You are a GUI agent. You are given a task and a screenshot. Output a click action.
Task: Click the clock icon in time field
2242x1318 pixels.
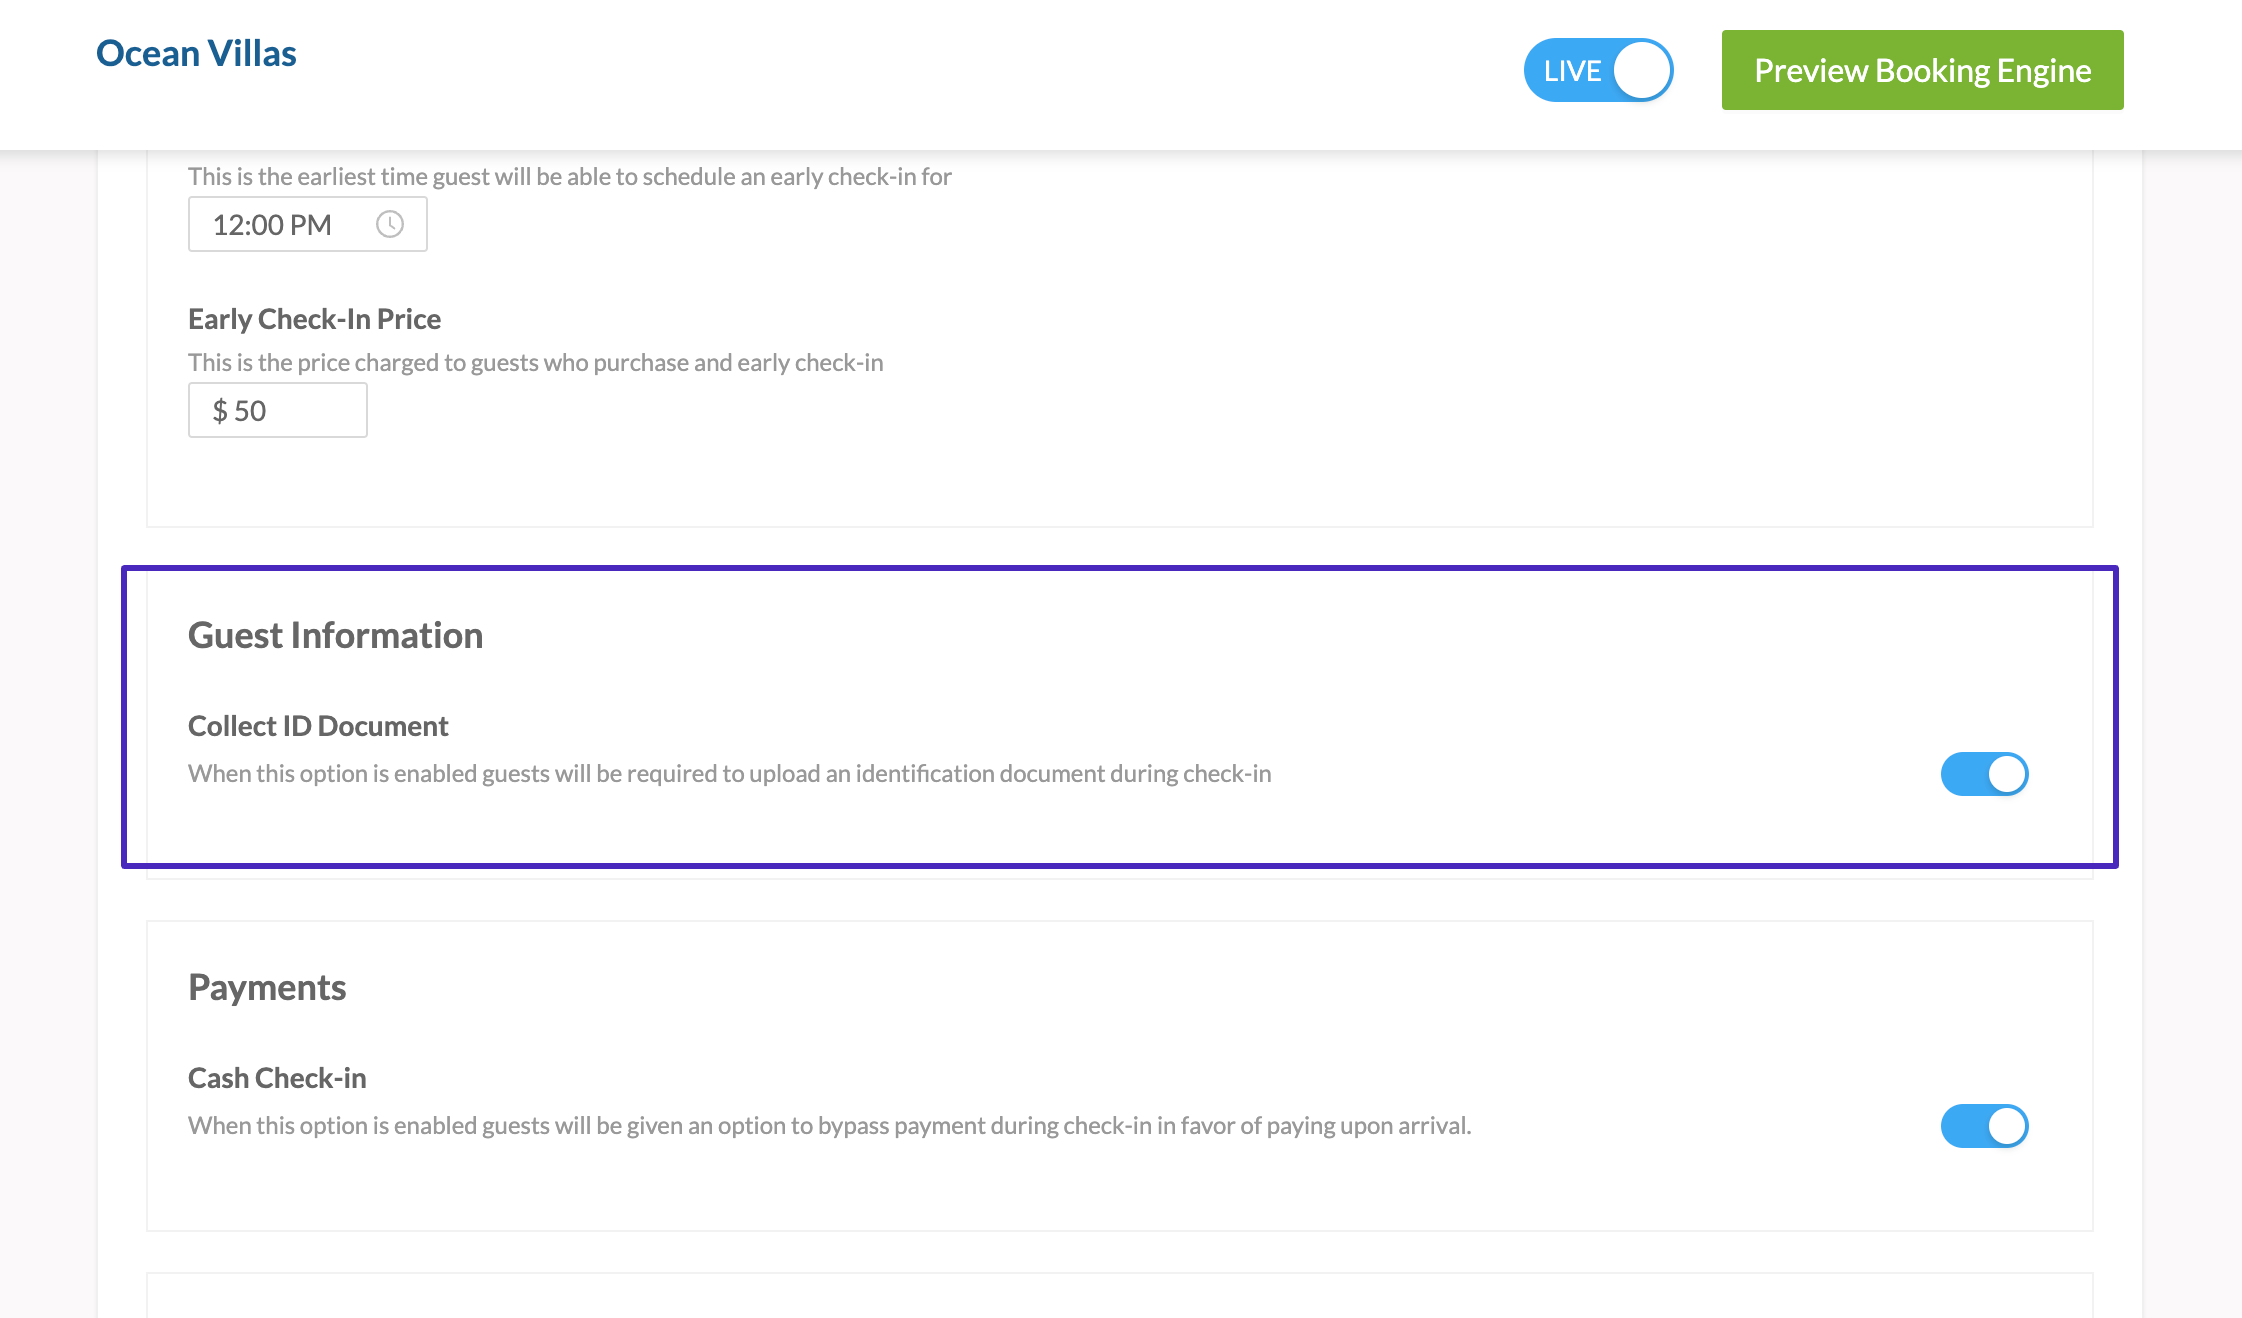point(389,224)
